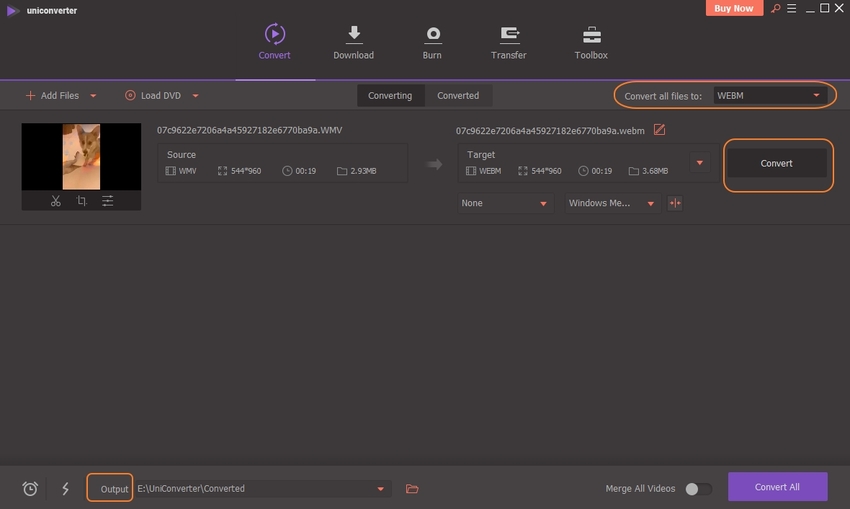
Task: Open the Load DVD dropdown arrow
Action: click(x=195, y=96)
